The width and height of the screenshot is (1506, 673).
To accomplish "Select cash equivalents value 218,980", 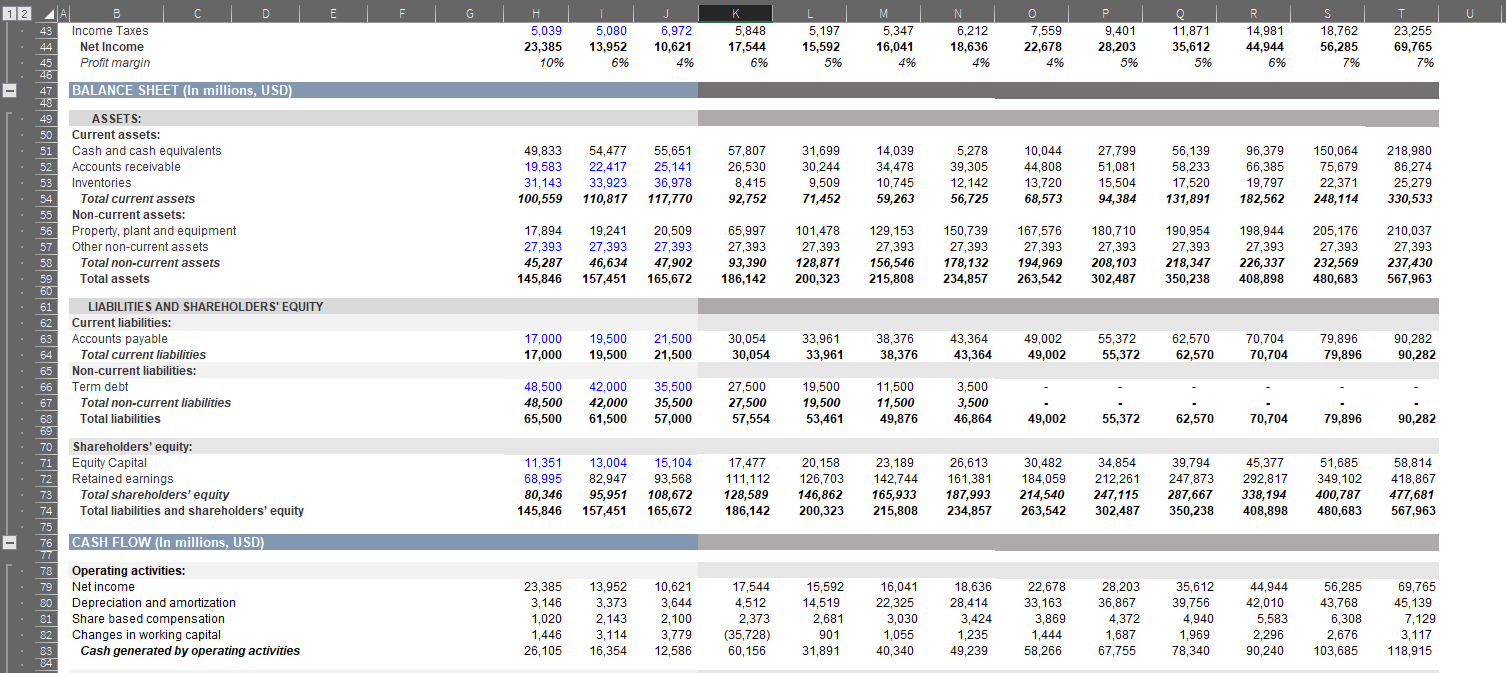I will pyautogui.click(x=1411, y=151).
